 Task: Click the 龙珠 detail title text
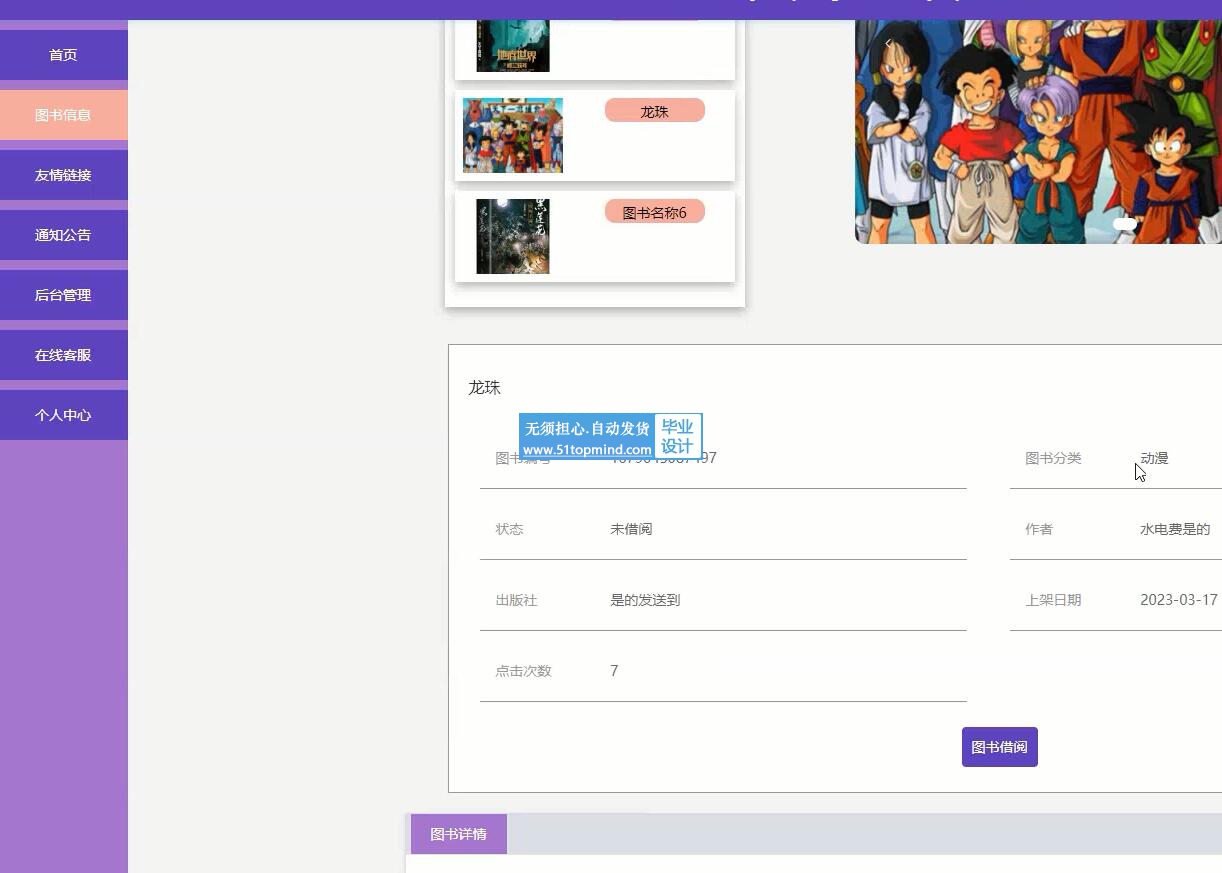(x=484, y=388)
